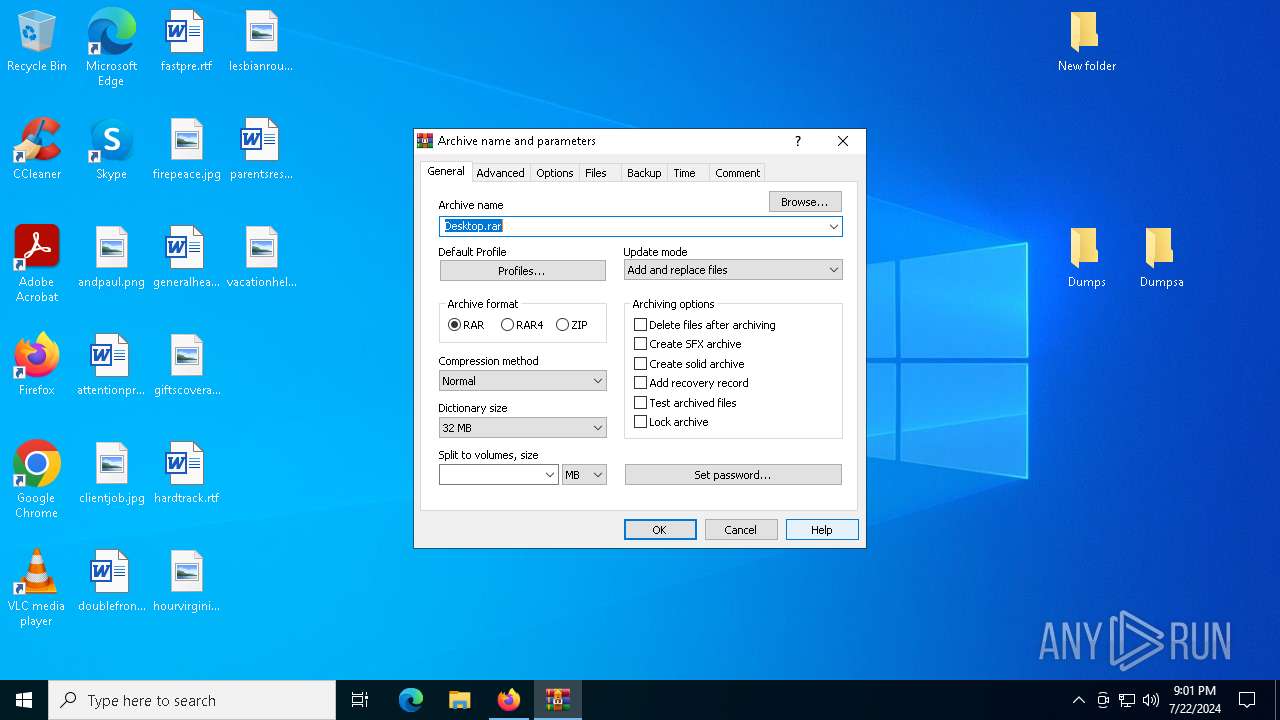Click the taskbar search box
Screen dimensions: 1280x720
192,700
